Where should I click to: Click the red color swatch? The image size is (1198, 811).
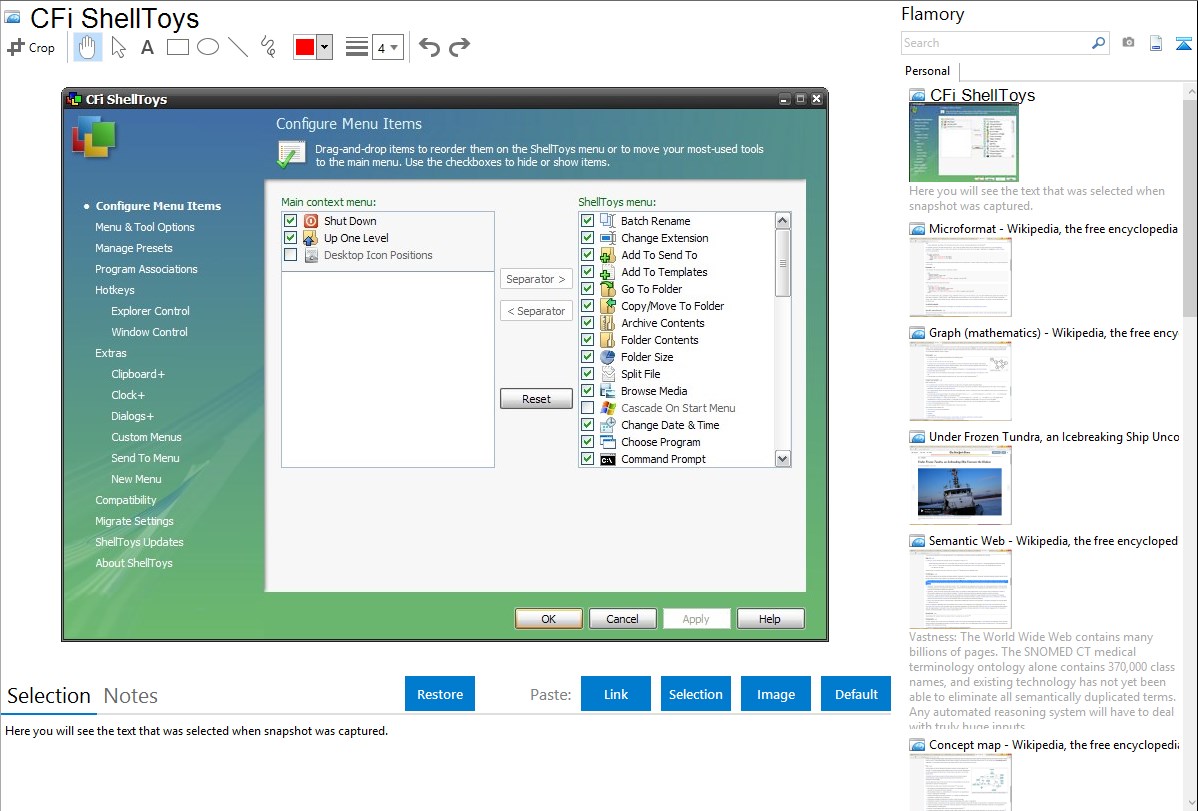click(305, 47)
